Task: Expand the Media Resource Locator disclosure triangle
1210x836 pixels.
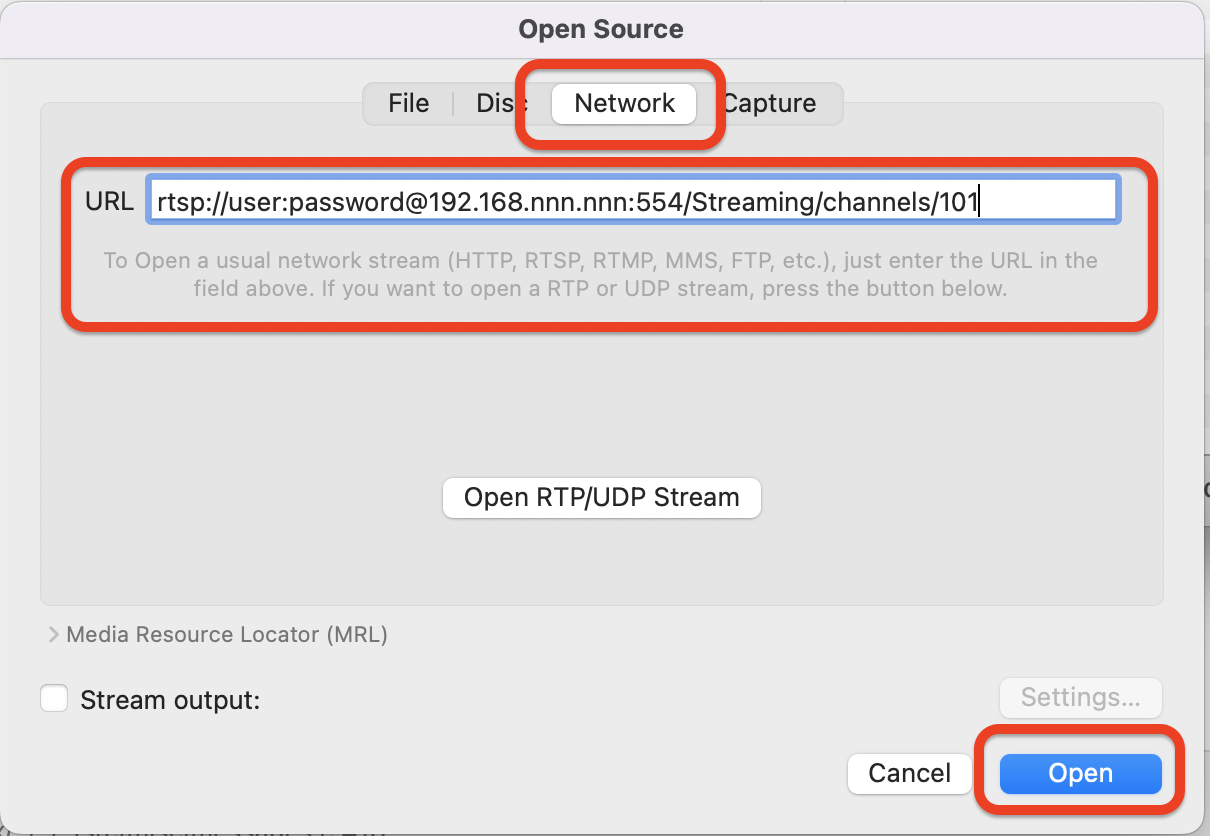Action: (x=53, y=634)
